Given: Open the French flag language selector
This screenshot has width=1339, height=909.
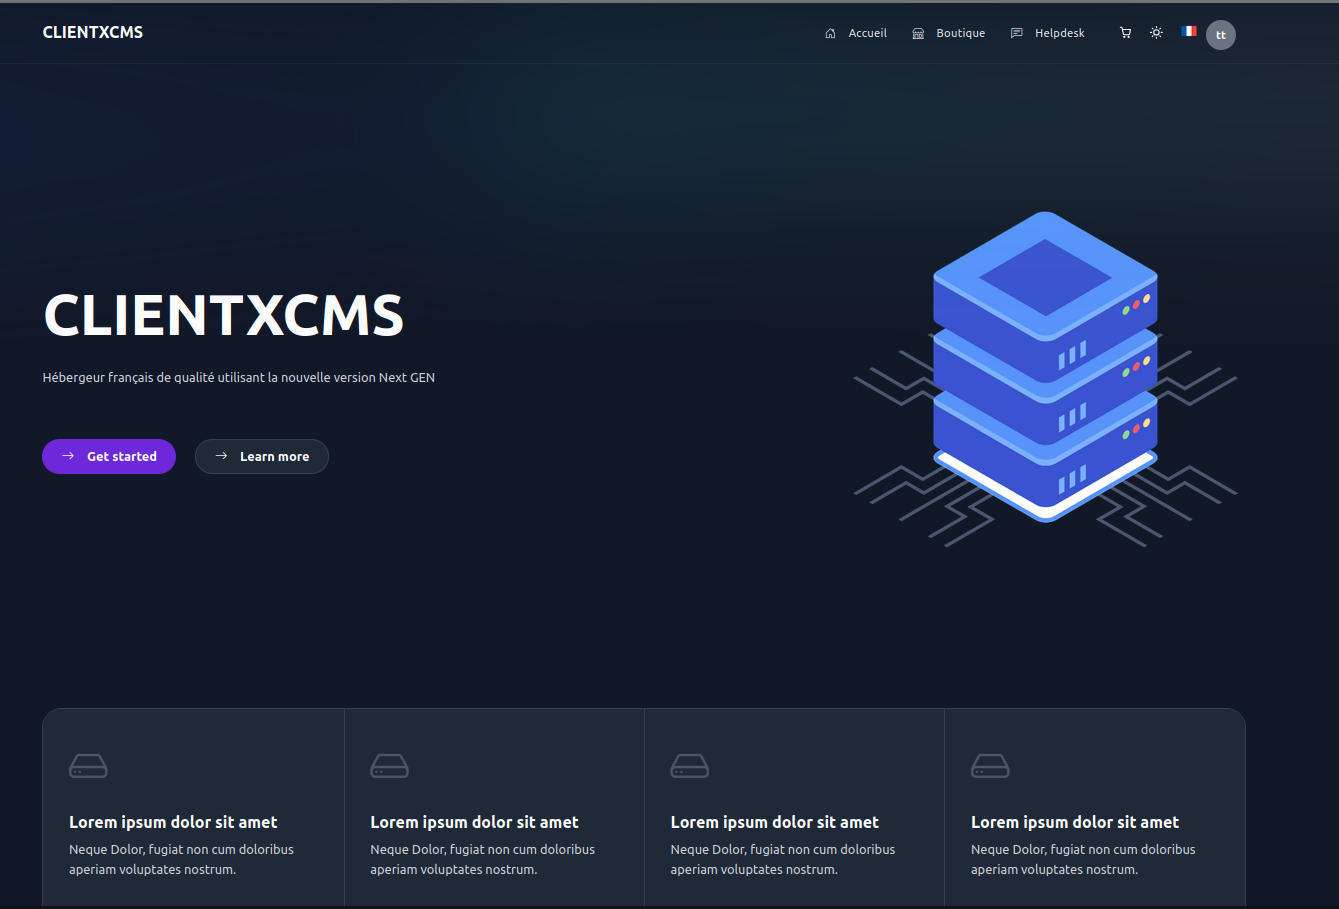Looking at the screenshot, I should point(1189,32).
